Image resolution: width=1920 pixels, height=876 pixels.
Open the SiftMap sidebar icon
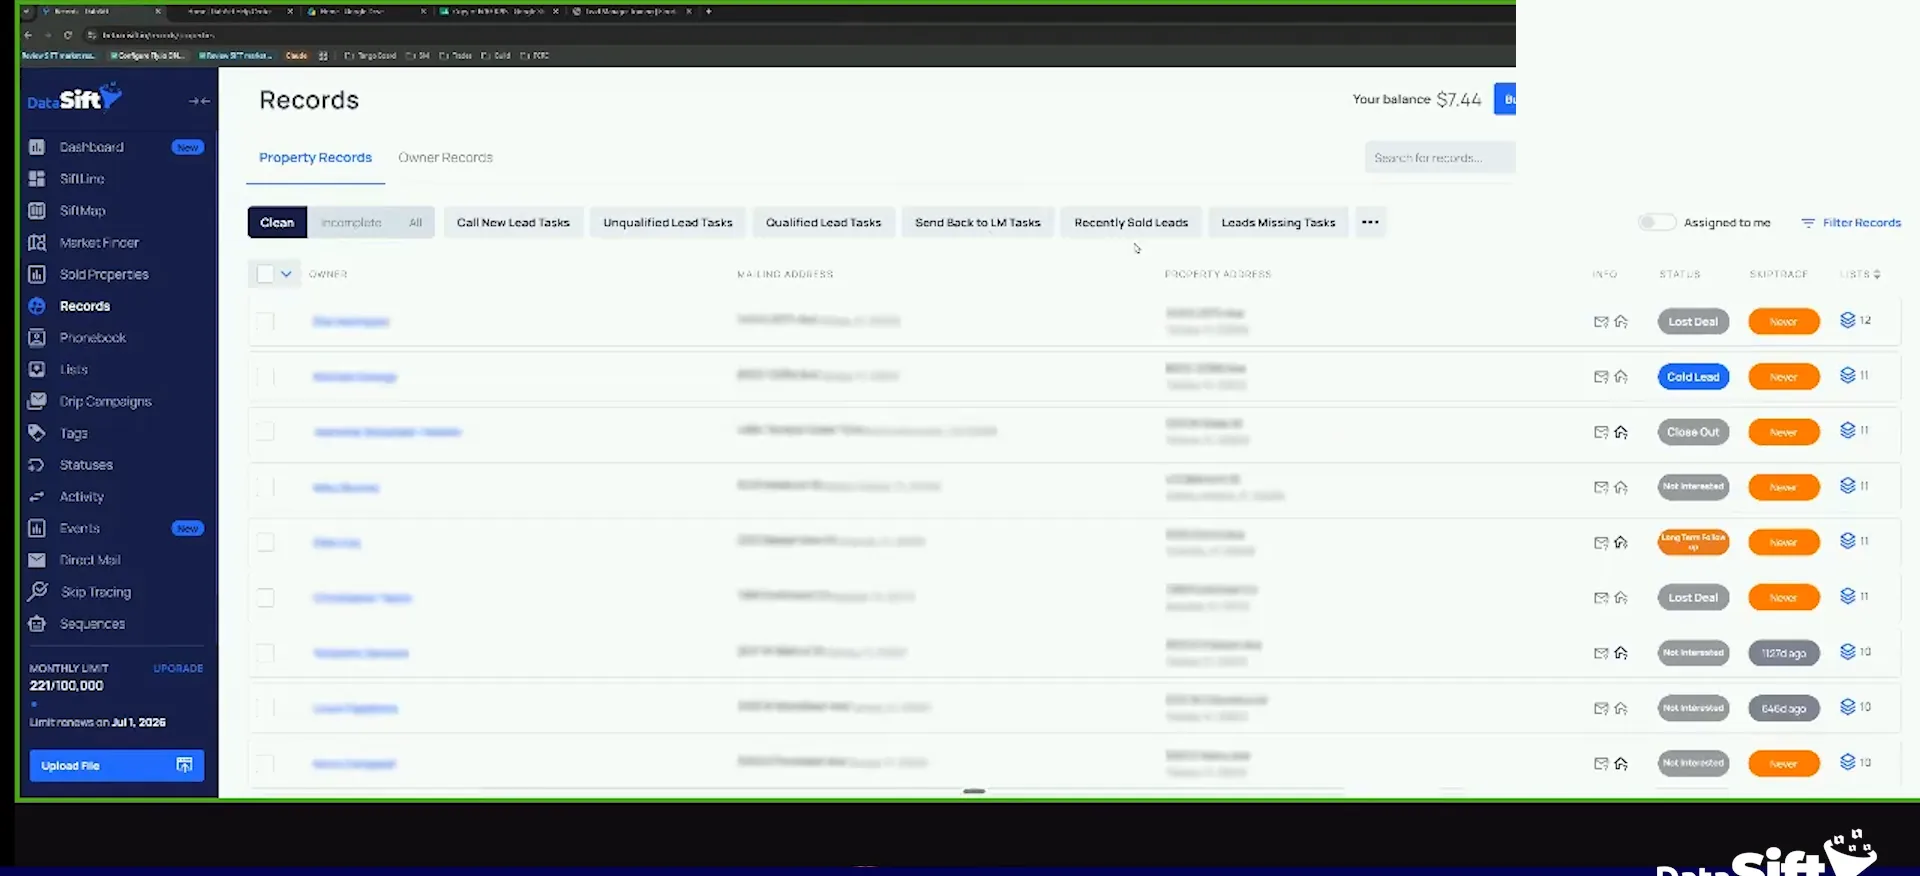[x=37, y=211]
